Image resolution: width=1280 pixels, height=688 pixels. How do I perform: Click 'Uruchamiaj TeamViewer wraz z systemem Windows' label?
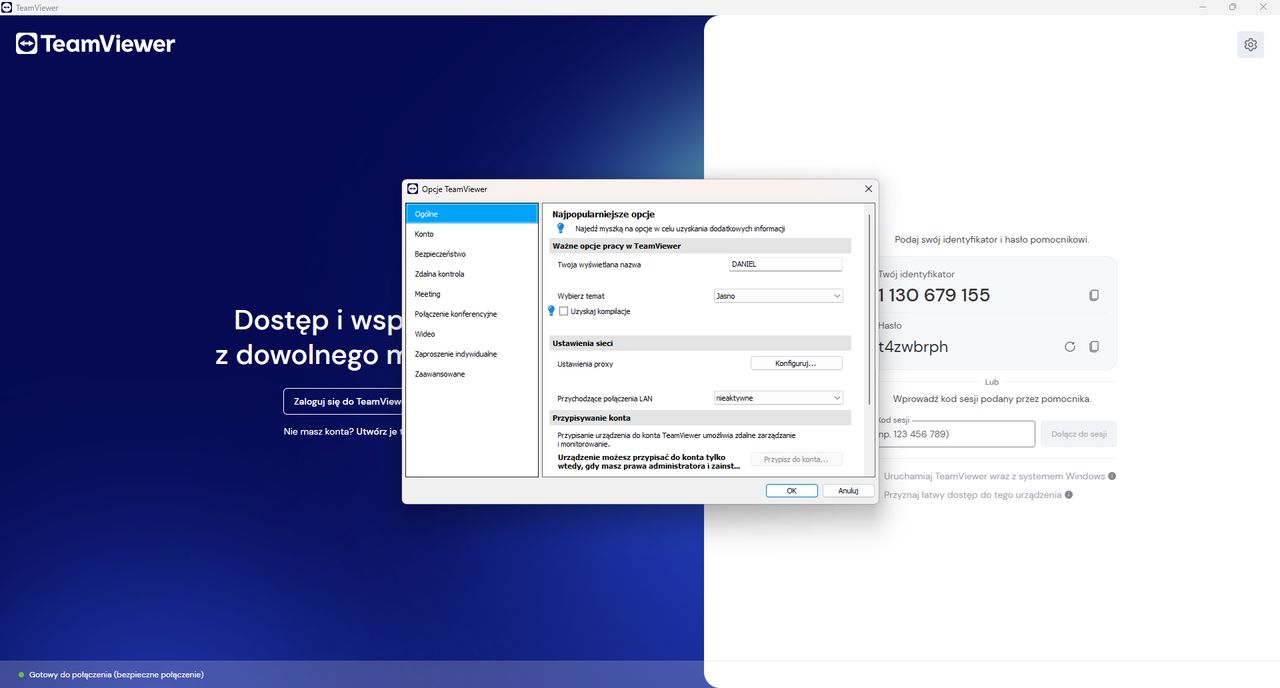pyautogui.click(x=994, y=476)
